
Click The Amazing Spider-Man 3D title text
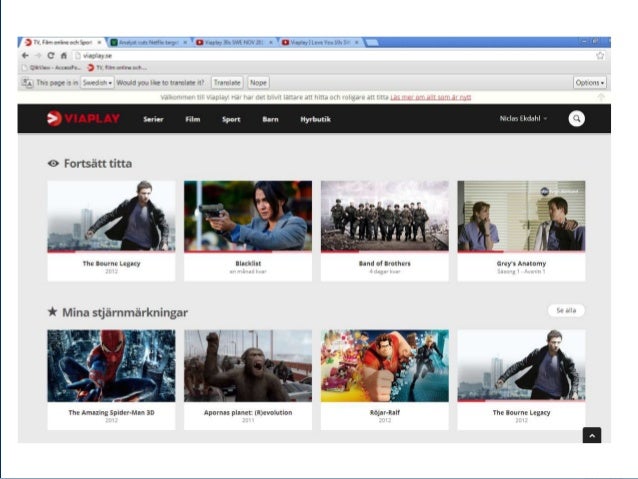point(111,412)
